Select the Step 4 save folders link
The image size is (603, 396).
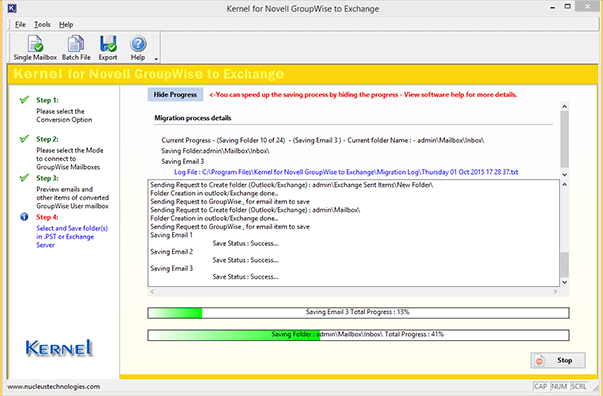click(x=72, y=236)
